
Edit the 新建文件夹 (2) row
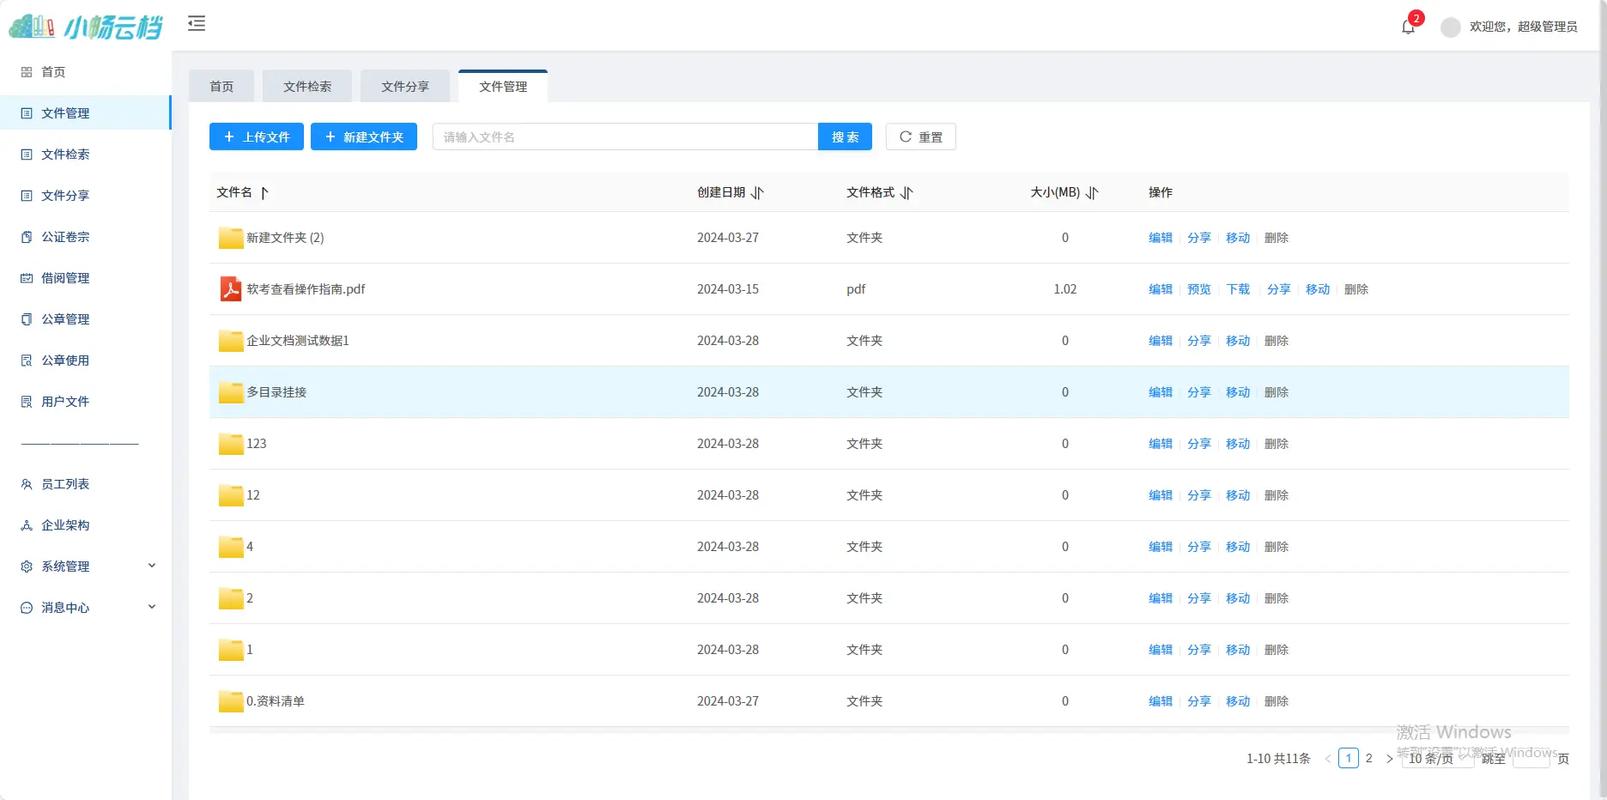tap(1160, 238)
